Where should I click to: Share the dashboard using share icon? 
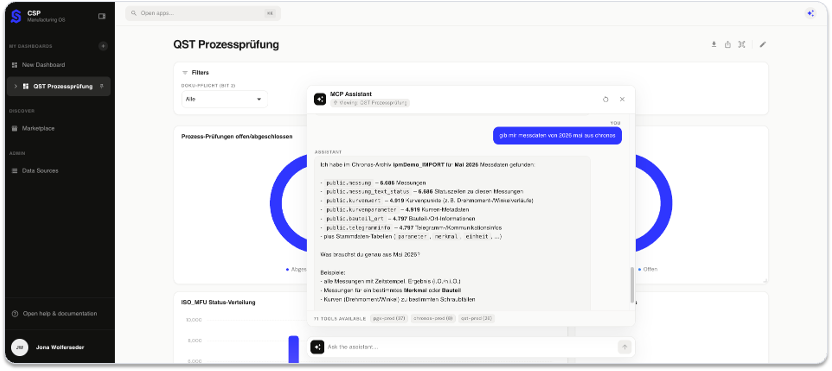click(728, 45)
